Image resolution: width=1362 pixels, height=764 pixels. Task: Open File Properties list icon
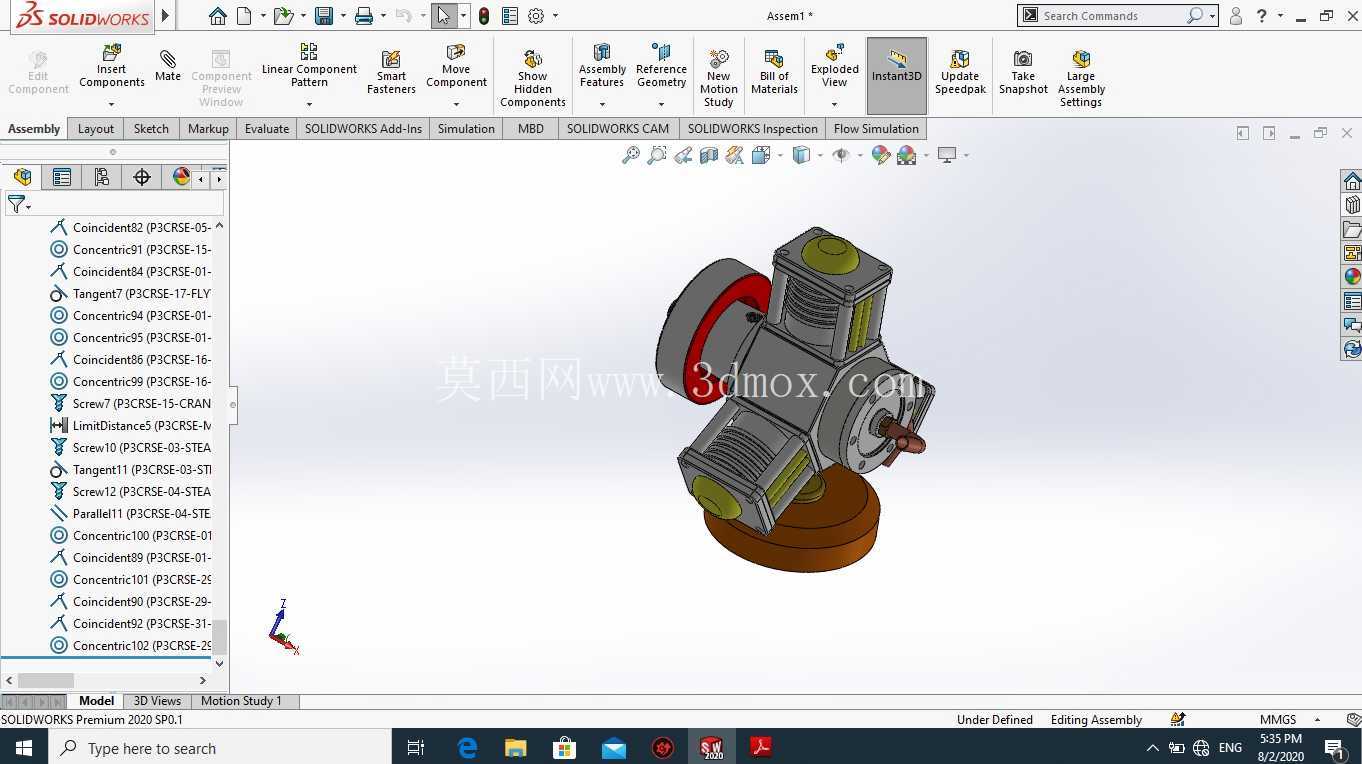[x=510, y=16]
